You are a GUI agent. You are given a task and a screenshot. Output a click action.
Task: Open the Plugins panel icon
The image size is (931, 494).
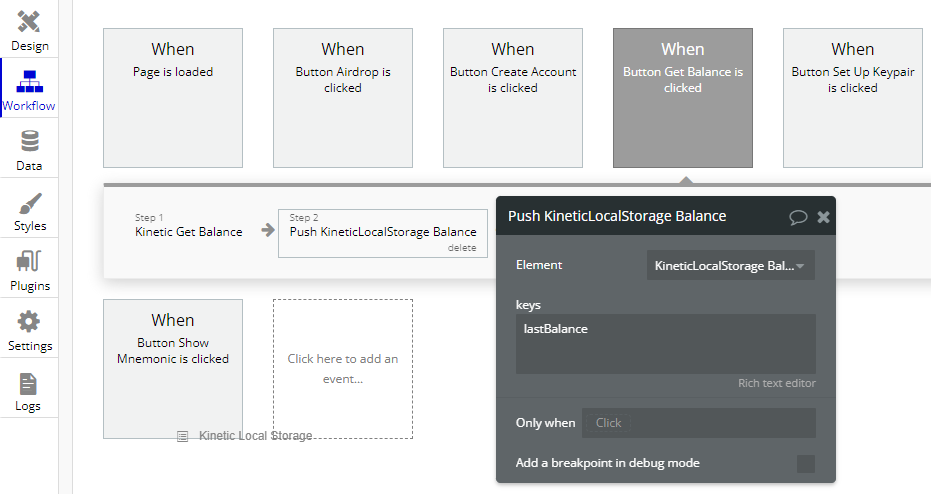29,262
